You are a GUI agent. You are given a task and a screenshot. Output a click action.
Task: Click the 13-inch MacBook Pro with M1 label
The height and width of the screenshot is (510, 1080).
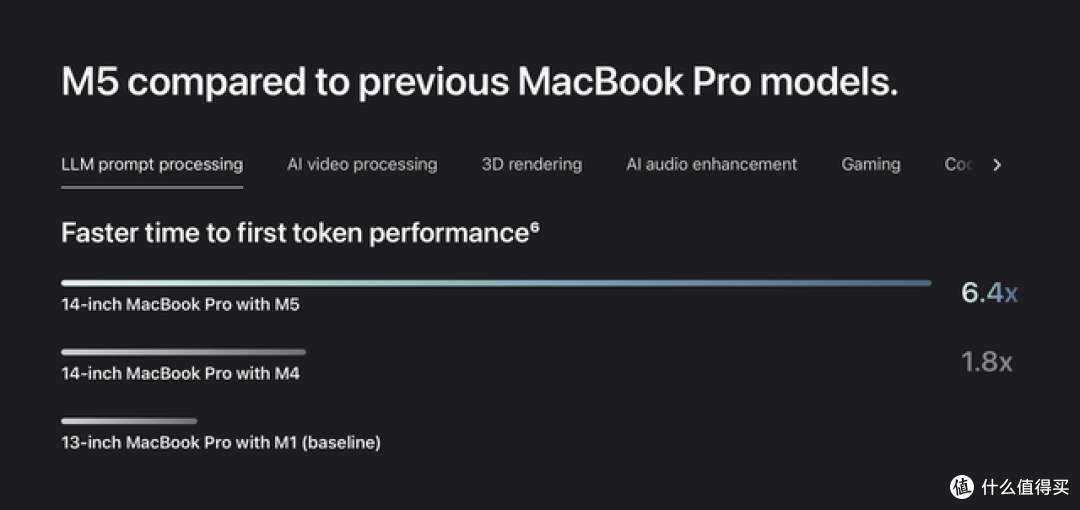point(220,442)
